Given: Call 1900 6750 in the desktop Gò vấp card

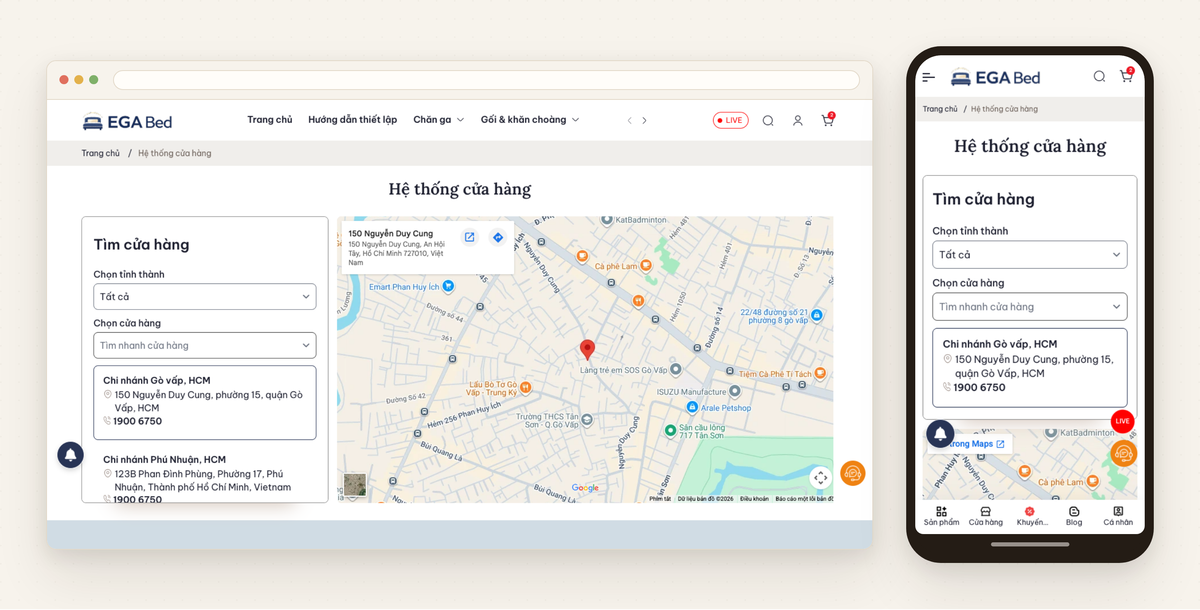Looking at the screenshot, I should point(137,421).
